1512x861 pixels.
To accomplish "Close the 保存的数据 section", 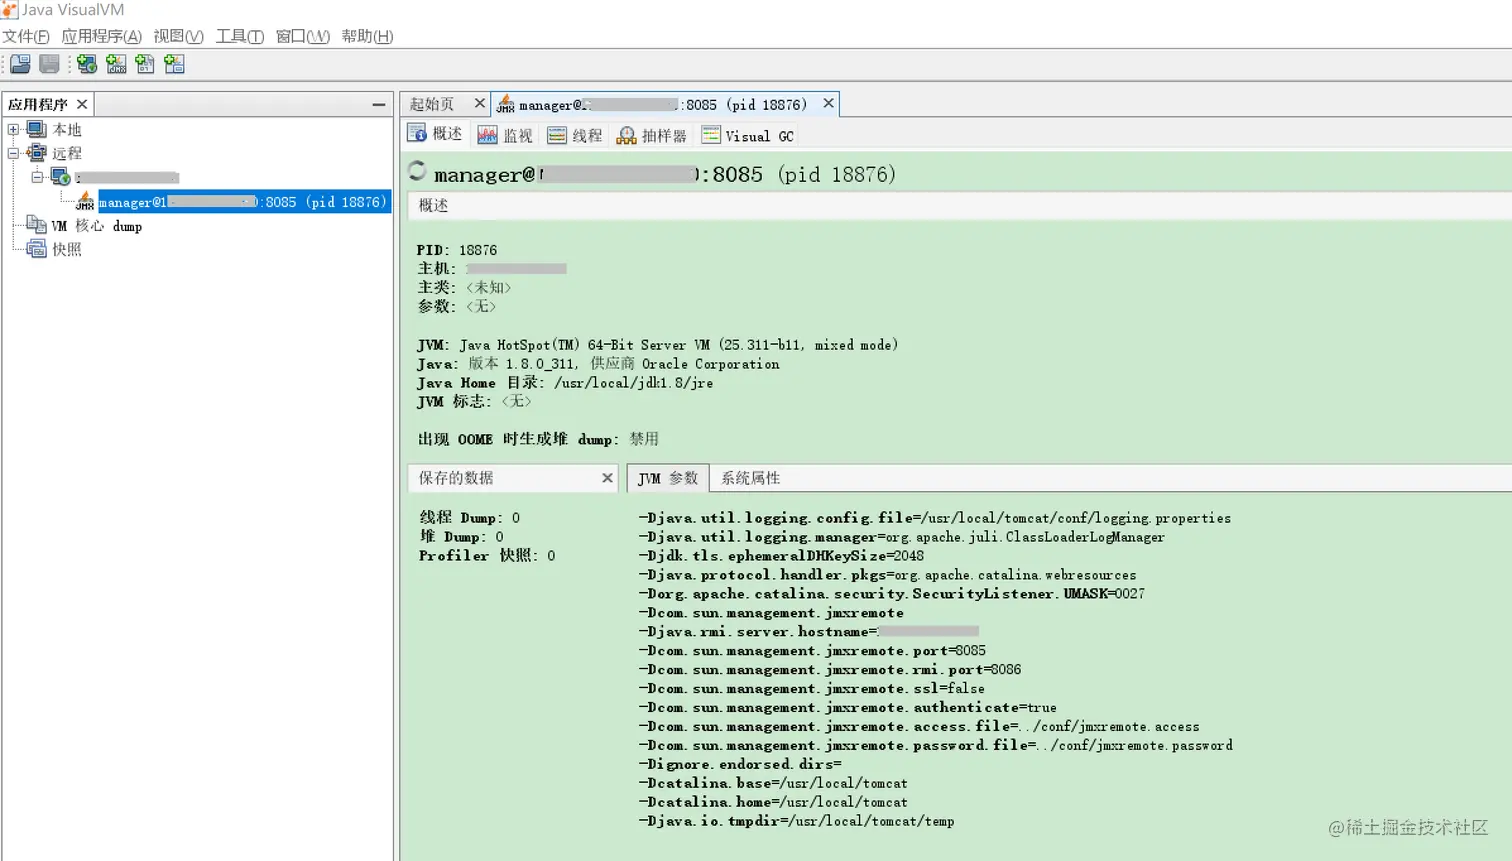I will (607, 478).
